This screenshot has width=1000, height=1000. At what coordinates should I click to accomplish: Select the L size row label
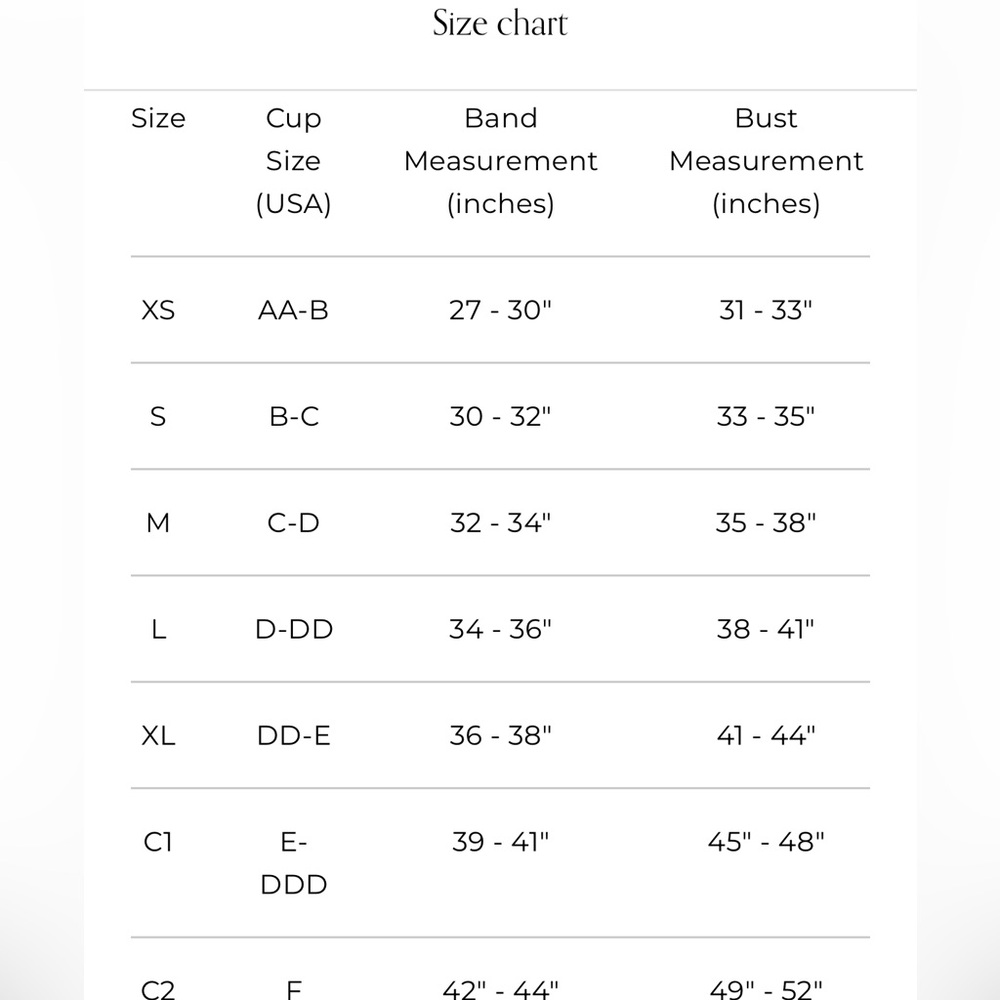tap(159, 630)
